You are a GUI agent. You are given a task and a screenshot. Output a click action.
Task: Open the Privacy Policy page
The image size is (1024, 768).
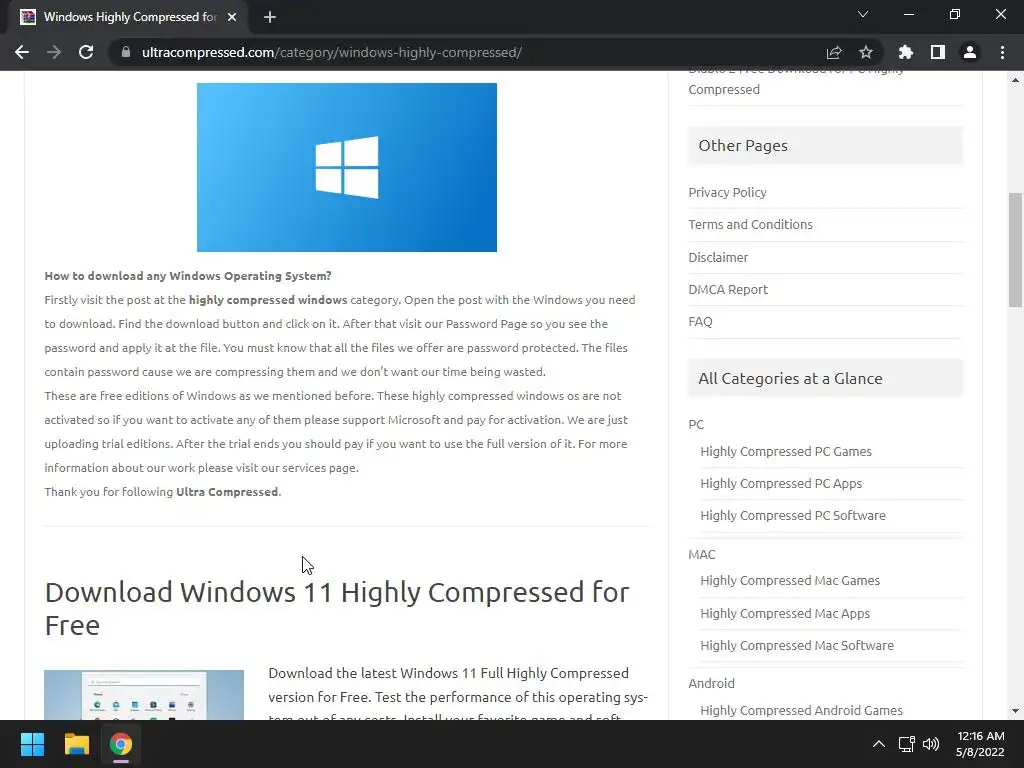point(727,193)
